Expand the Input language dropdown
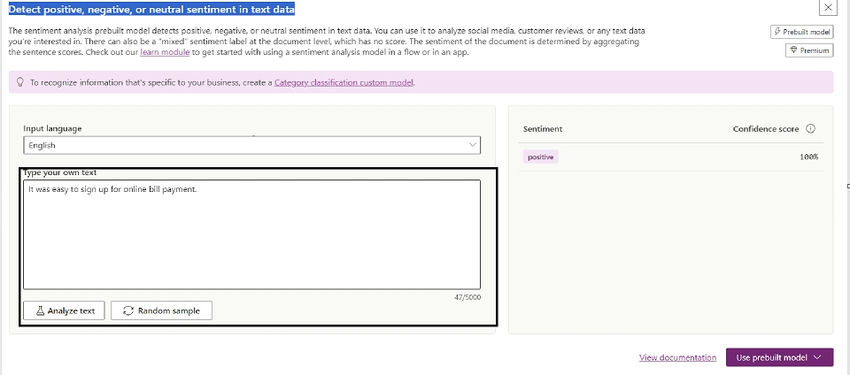850x375 pixels. point(252,145)
